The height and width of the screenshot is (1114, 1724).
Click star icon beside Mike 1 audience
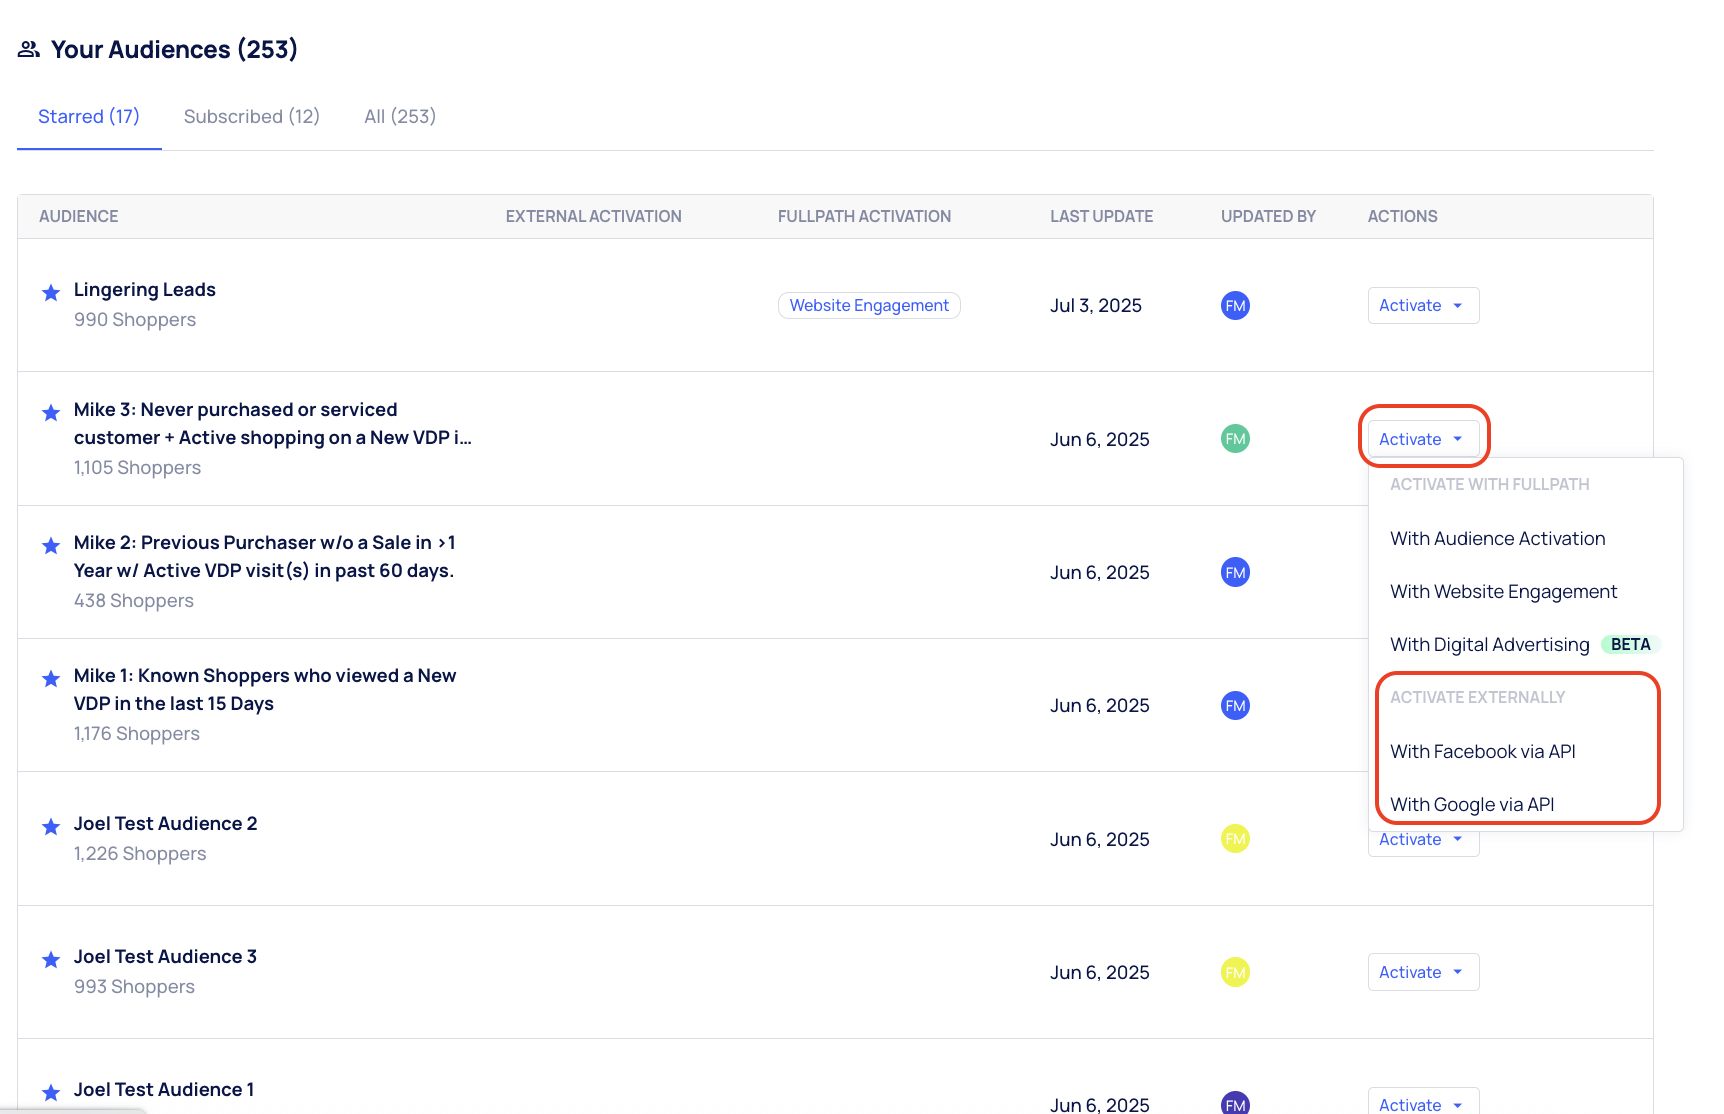pyautogui.click(x=51, y=679)
